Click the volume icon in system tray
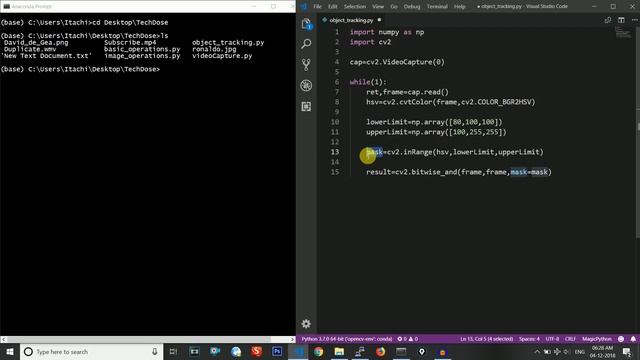 (x=567, y=351)
